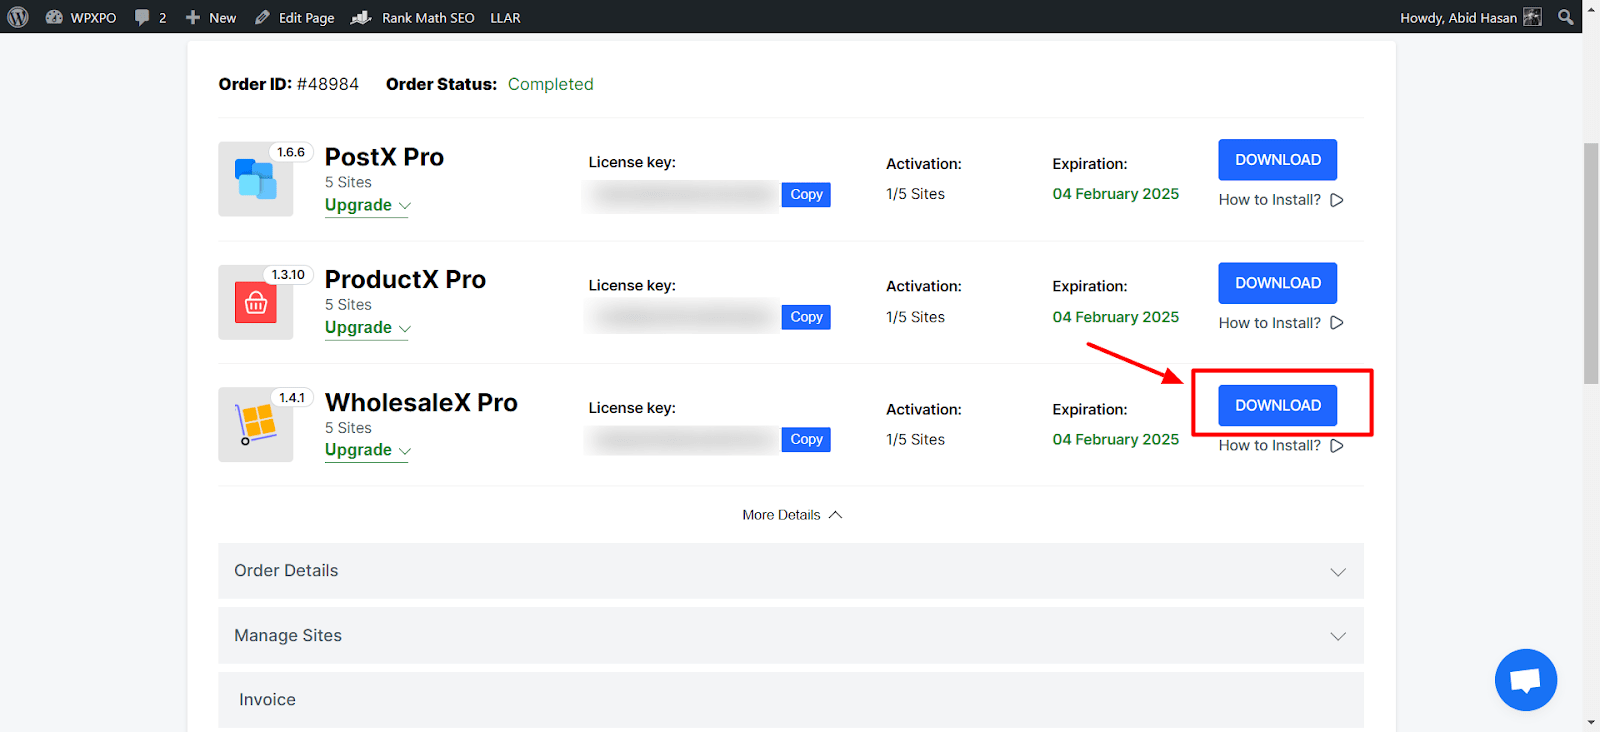Copy the PostX Pro license key
This screenshot has width=1600, height=732.
tap(806, 194)
